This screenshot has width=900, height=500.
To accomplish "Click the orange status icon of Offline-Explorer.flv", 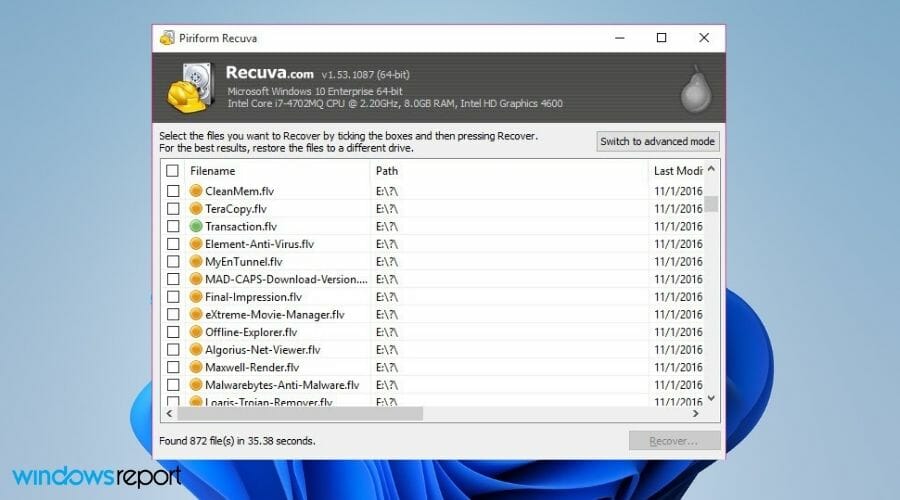I will coord(196,332).
